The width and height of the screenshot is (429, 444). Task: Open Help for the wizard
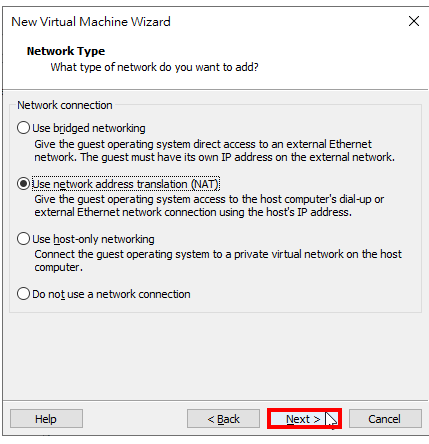(x=46, y=419)
